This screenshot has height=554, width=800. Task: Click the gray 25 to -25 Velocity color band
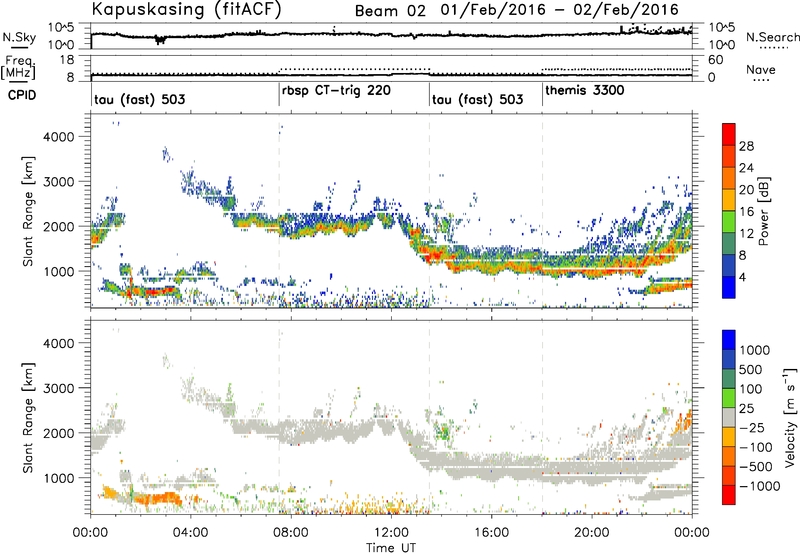pyautogui.click(x=729, y=417)
